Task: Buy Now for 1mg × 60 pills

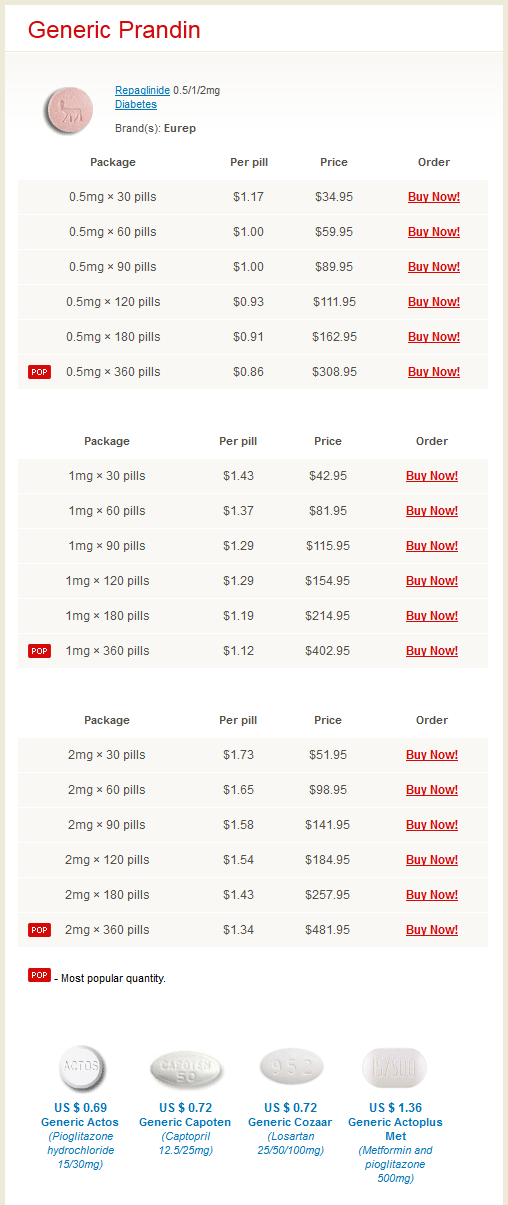Action: coord(432,511)
